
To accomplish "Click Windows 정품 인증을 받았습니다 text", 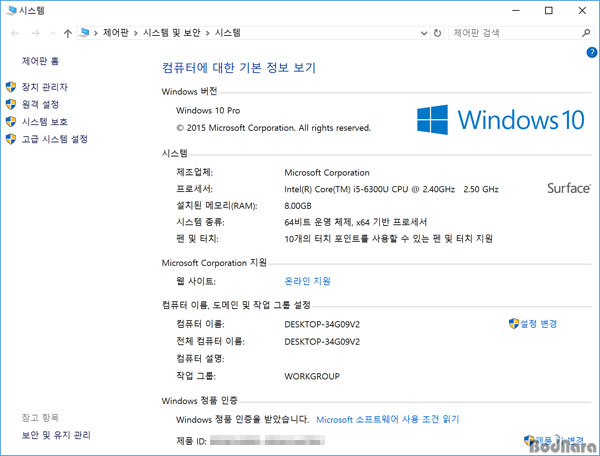I will (x=243, y=420).
